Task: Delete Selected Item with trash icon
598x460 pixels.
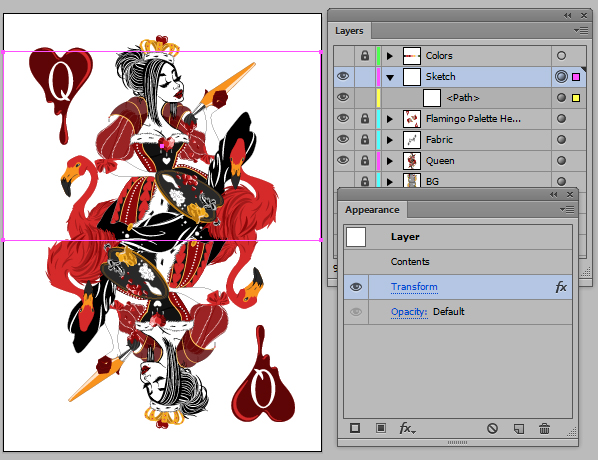Action: [x=544, y=428]
